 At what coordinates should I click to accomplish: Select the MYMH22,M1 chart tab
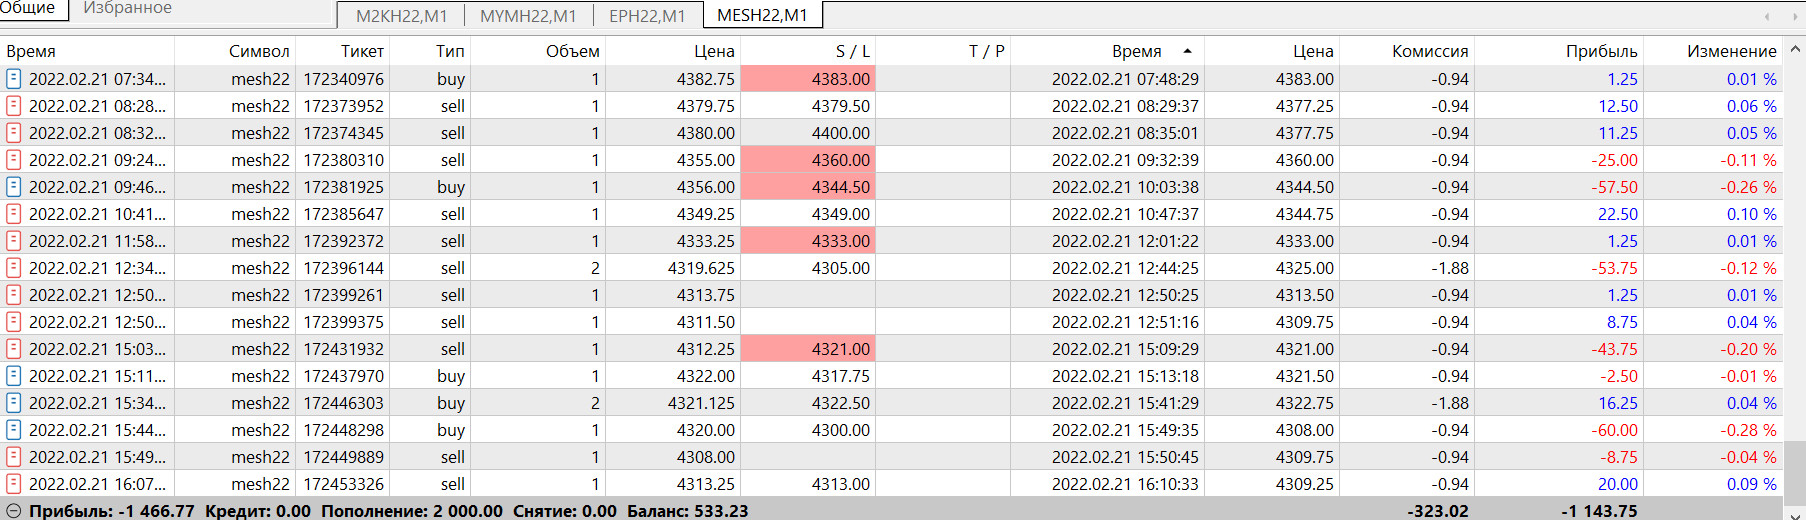(x=528, y=16)
